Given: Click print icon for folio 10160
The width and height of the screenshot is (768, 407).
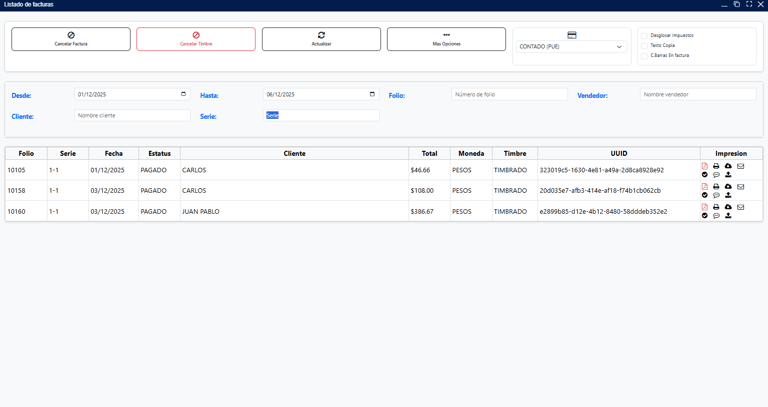Looking at the screenshot, I should point(716,207).
